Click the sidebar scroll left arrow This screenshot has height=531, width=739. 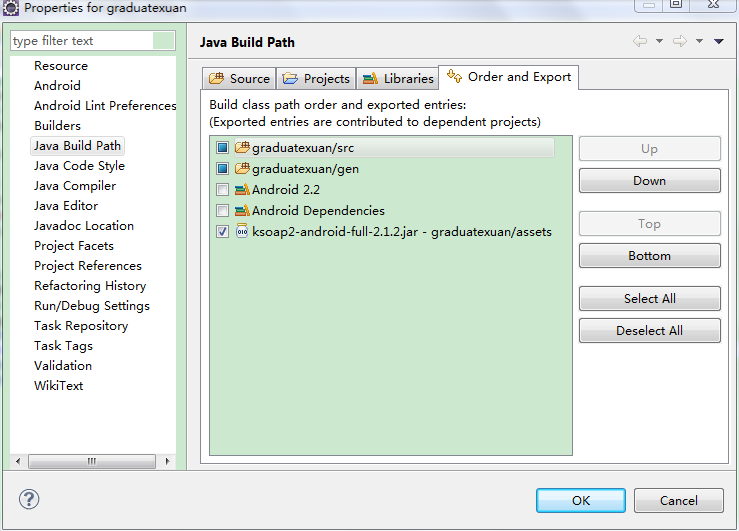(18, 461)
